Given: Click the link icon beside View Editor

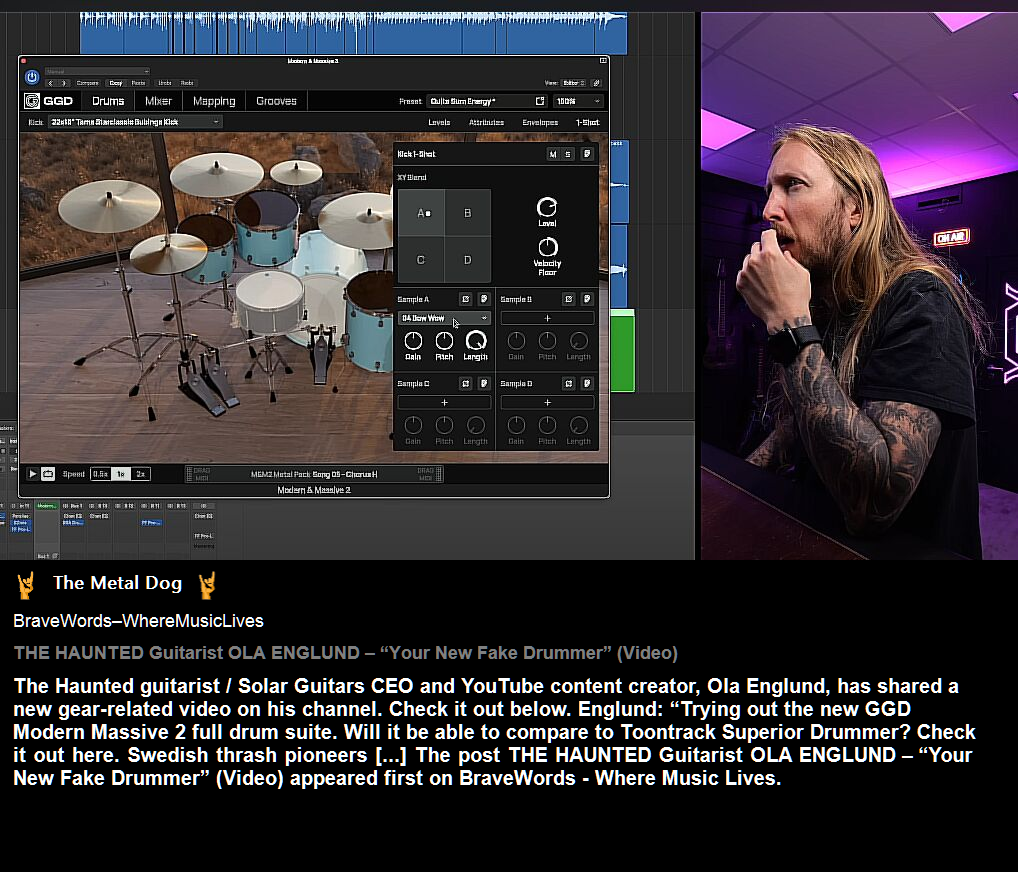Looking at the screenshot, I should click(x=597, y=83).
